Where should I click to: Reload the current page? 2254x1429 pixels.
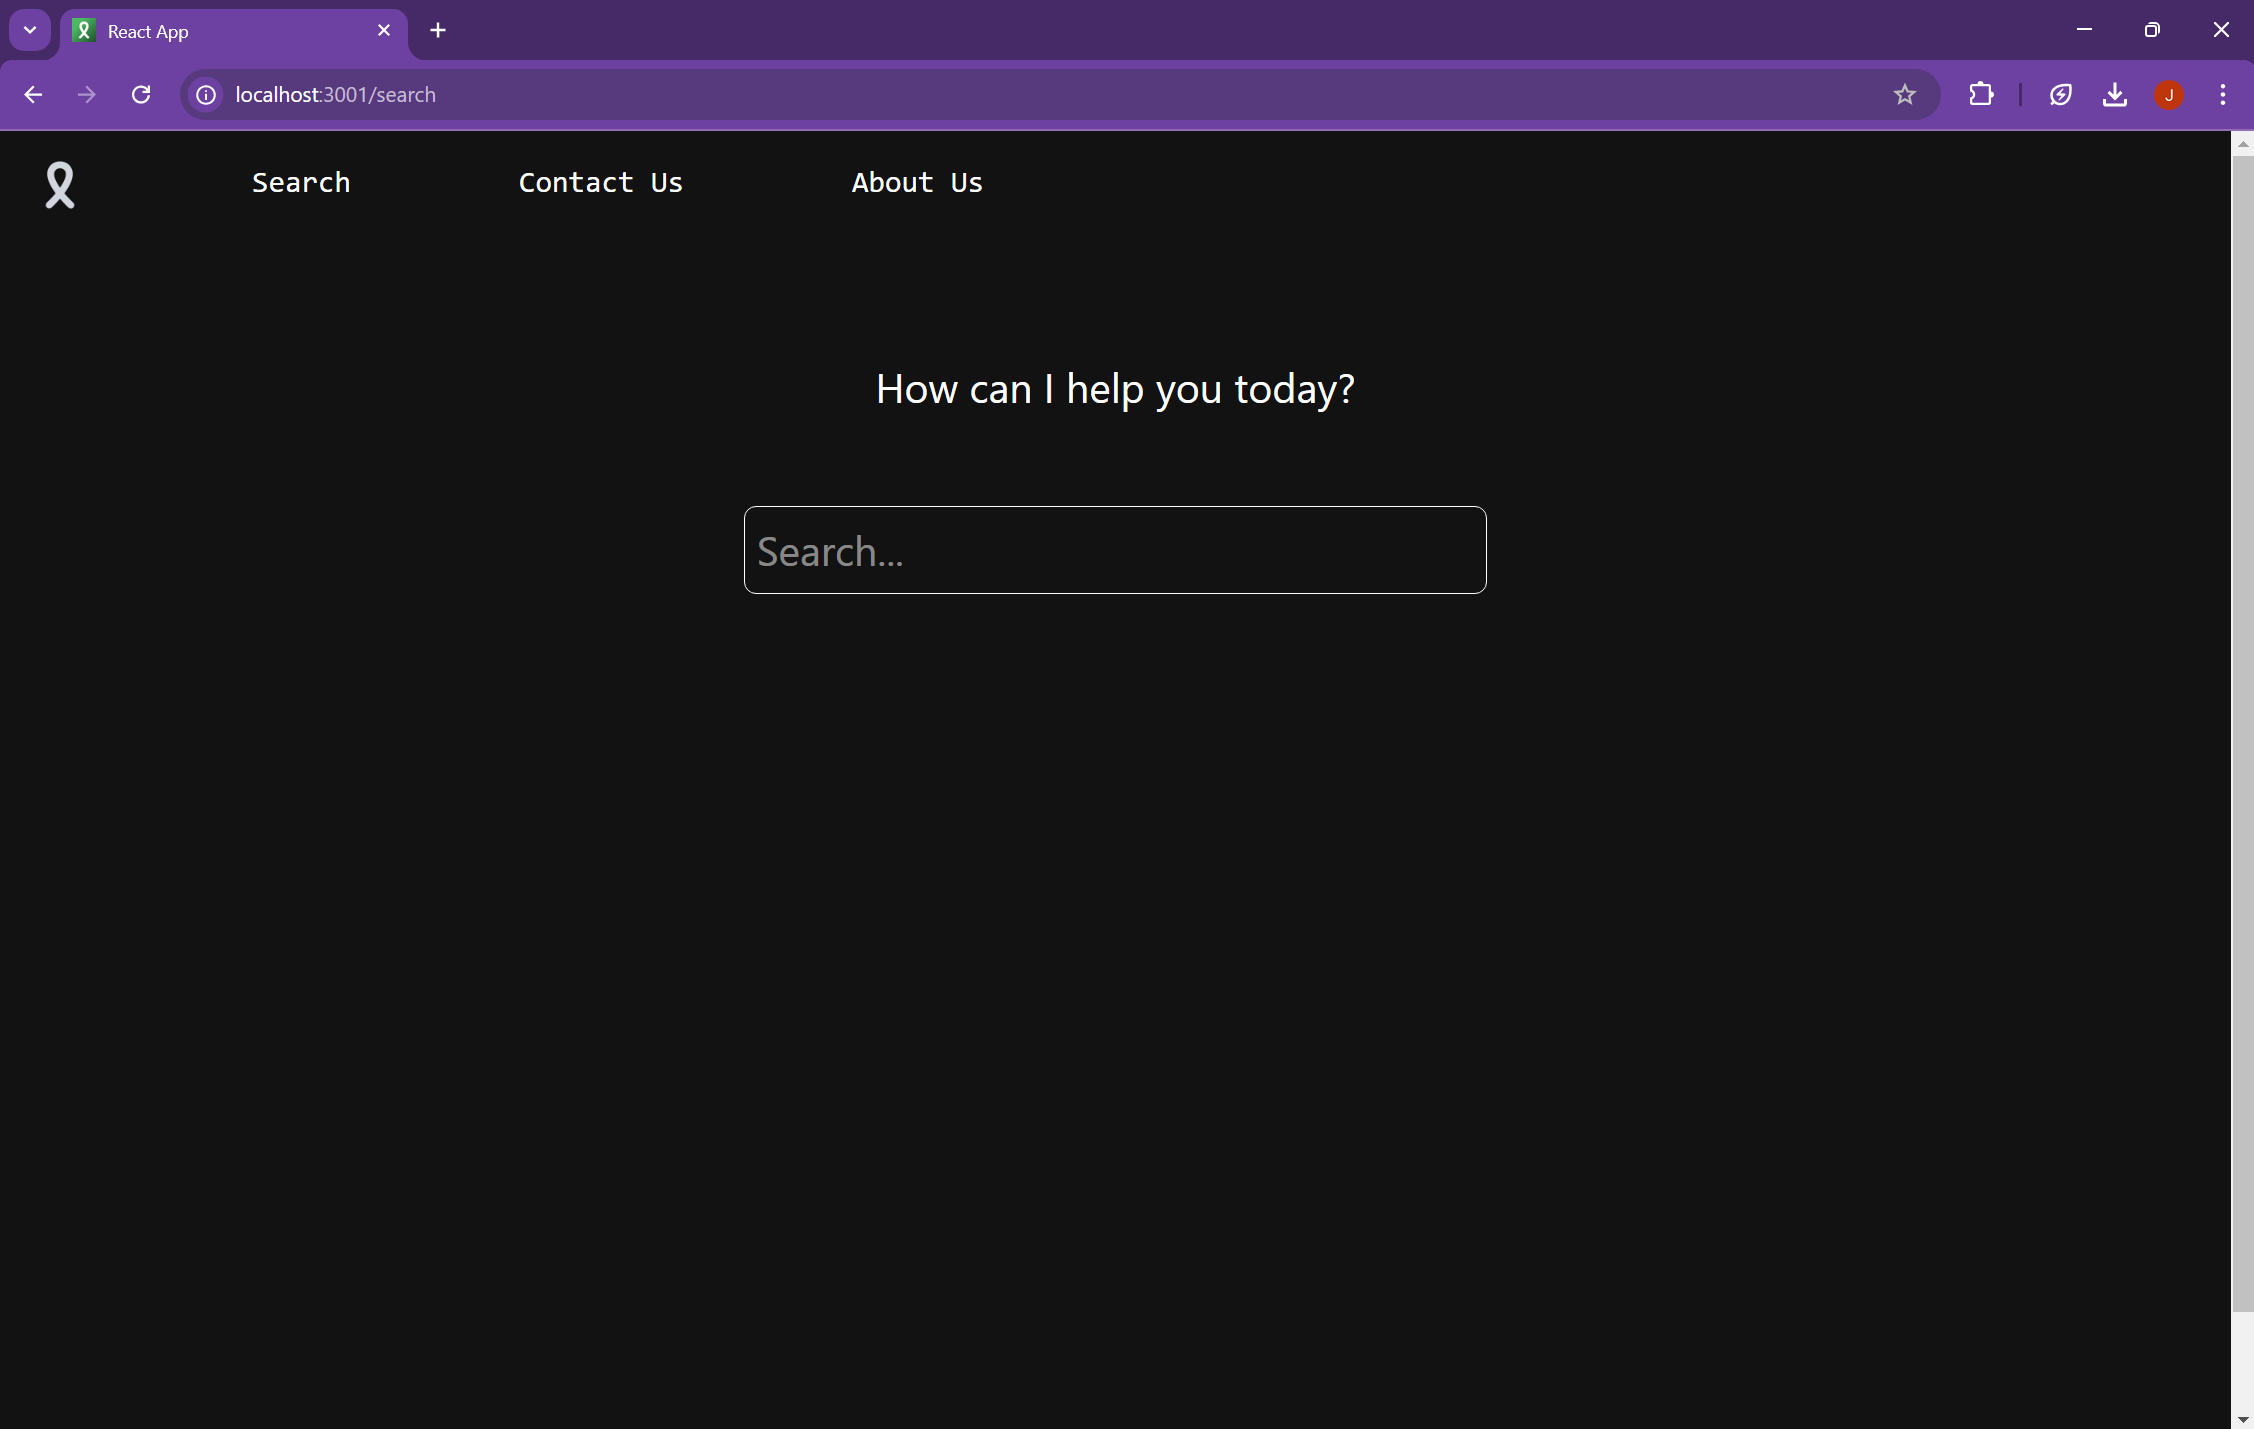click(x=141, y=95)
